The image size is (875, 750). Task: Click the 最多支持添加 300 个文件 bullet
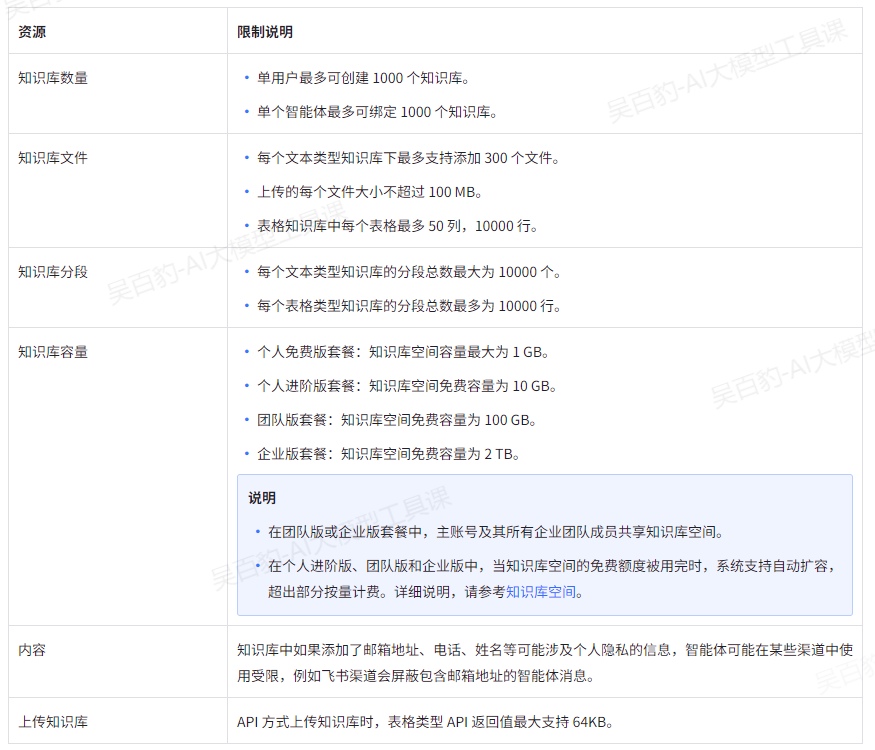[408, 158]
